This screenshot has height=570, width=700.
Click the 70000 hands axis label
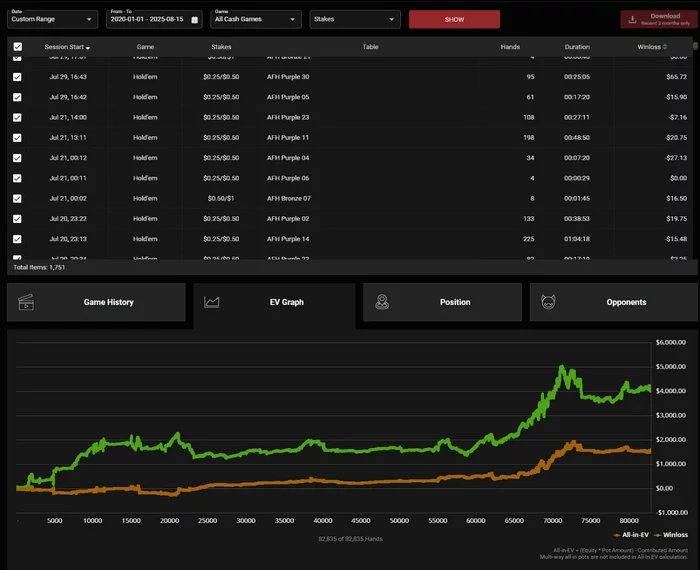pyautogui.click(x=552, y=521)
